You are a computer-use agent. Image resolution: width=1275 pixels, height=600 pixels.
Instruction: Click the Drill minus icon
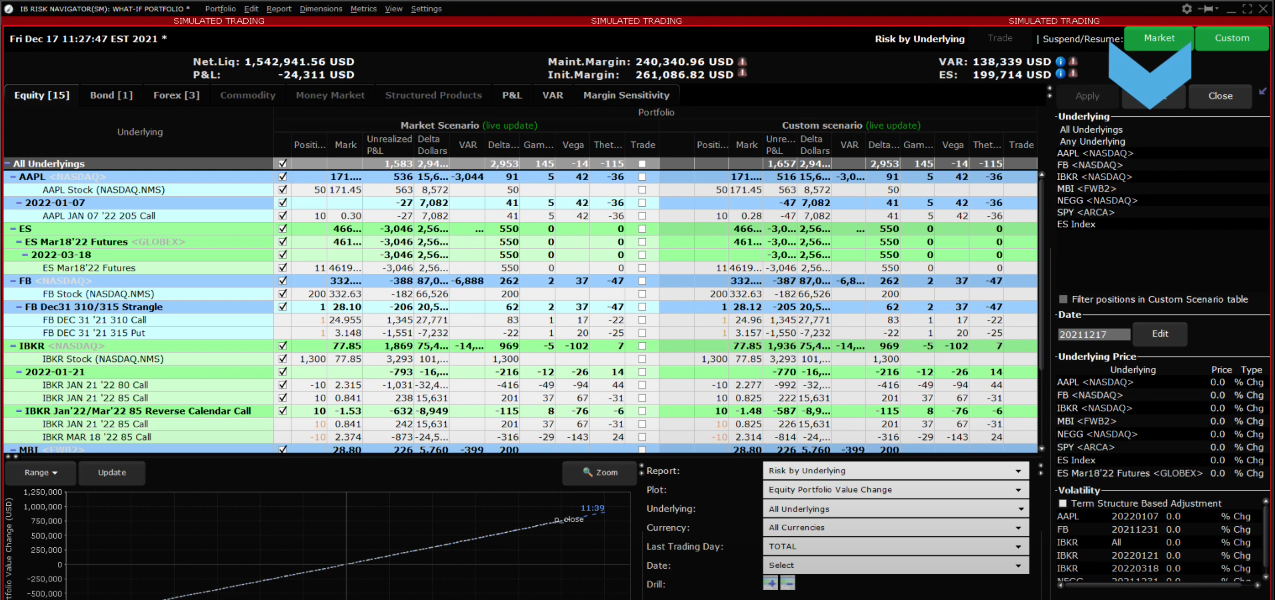788,583
